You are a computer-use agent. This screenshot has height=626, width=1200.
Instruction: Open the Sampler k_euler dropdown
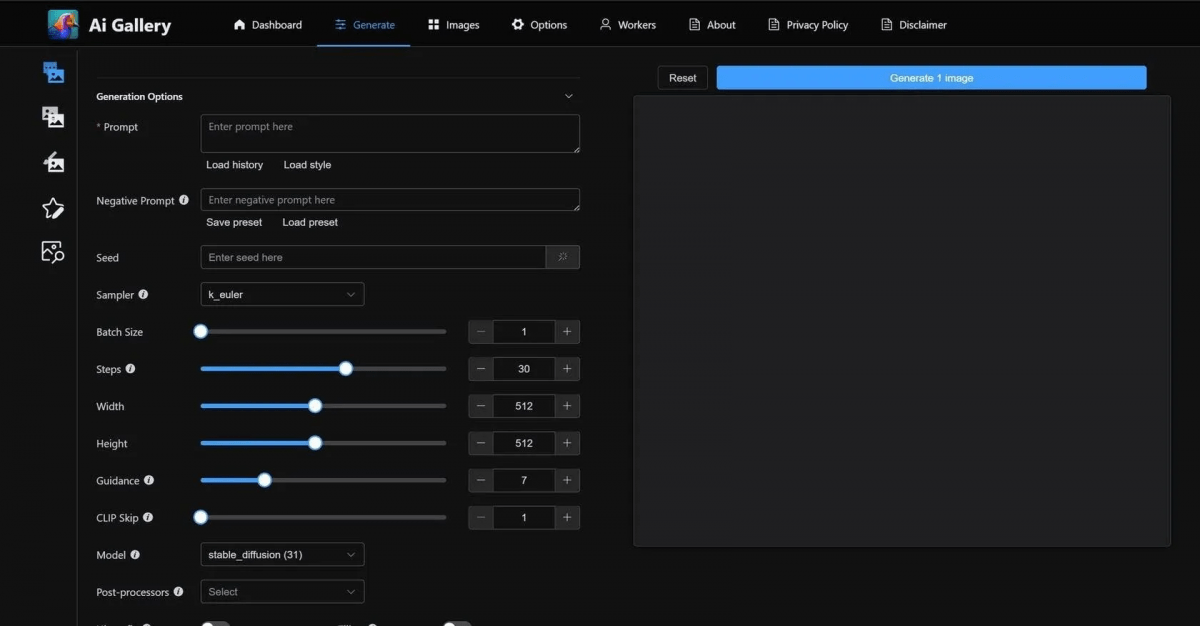[x=282, y=295]
